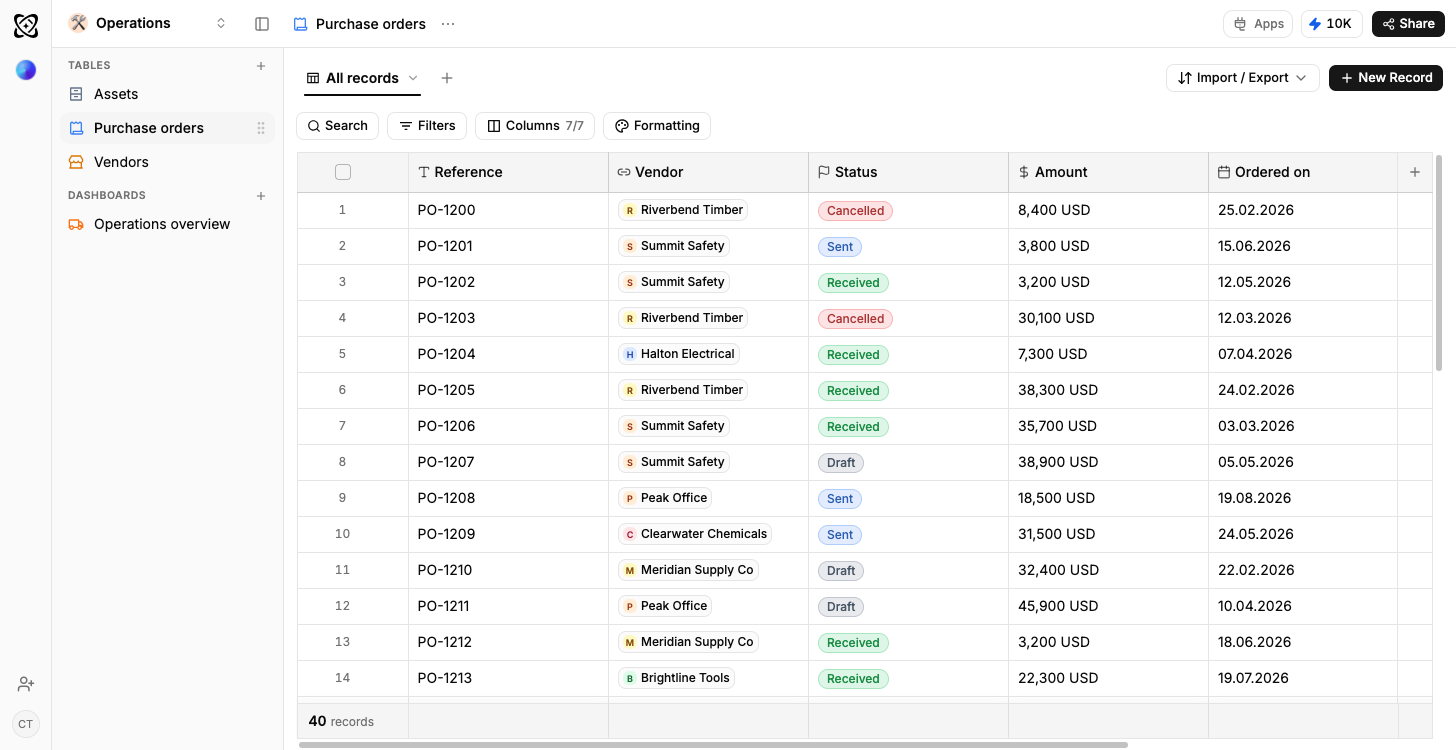Open the Columns 7/7 selector
The image size is (1456, 750).
pos(535,126)
